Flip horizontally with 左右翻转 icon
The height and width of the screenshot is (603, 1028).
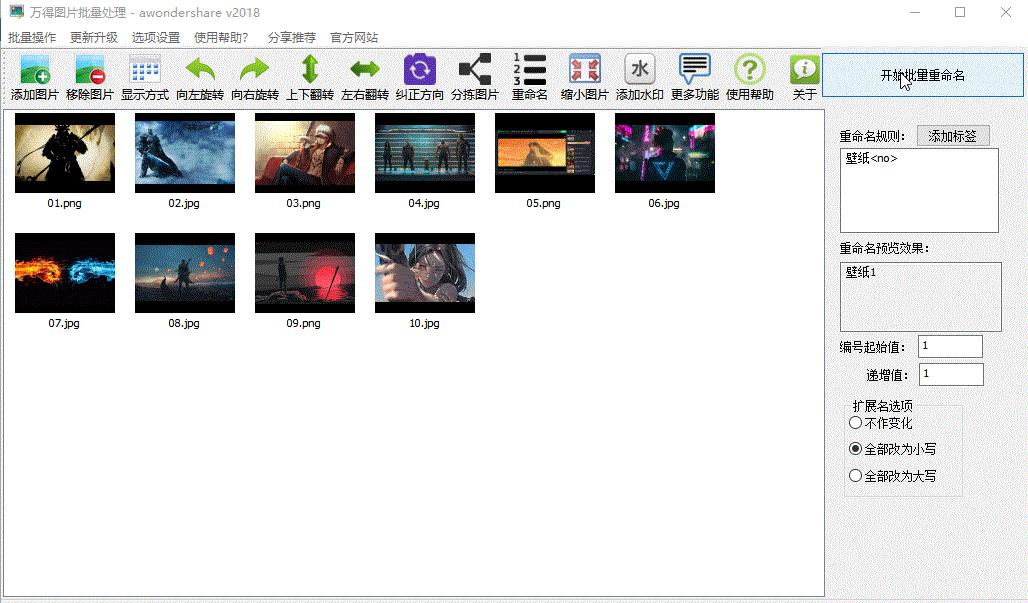364,70
